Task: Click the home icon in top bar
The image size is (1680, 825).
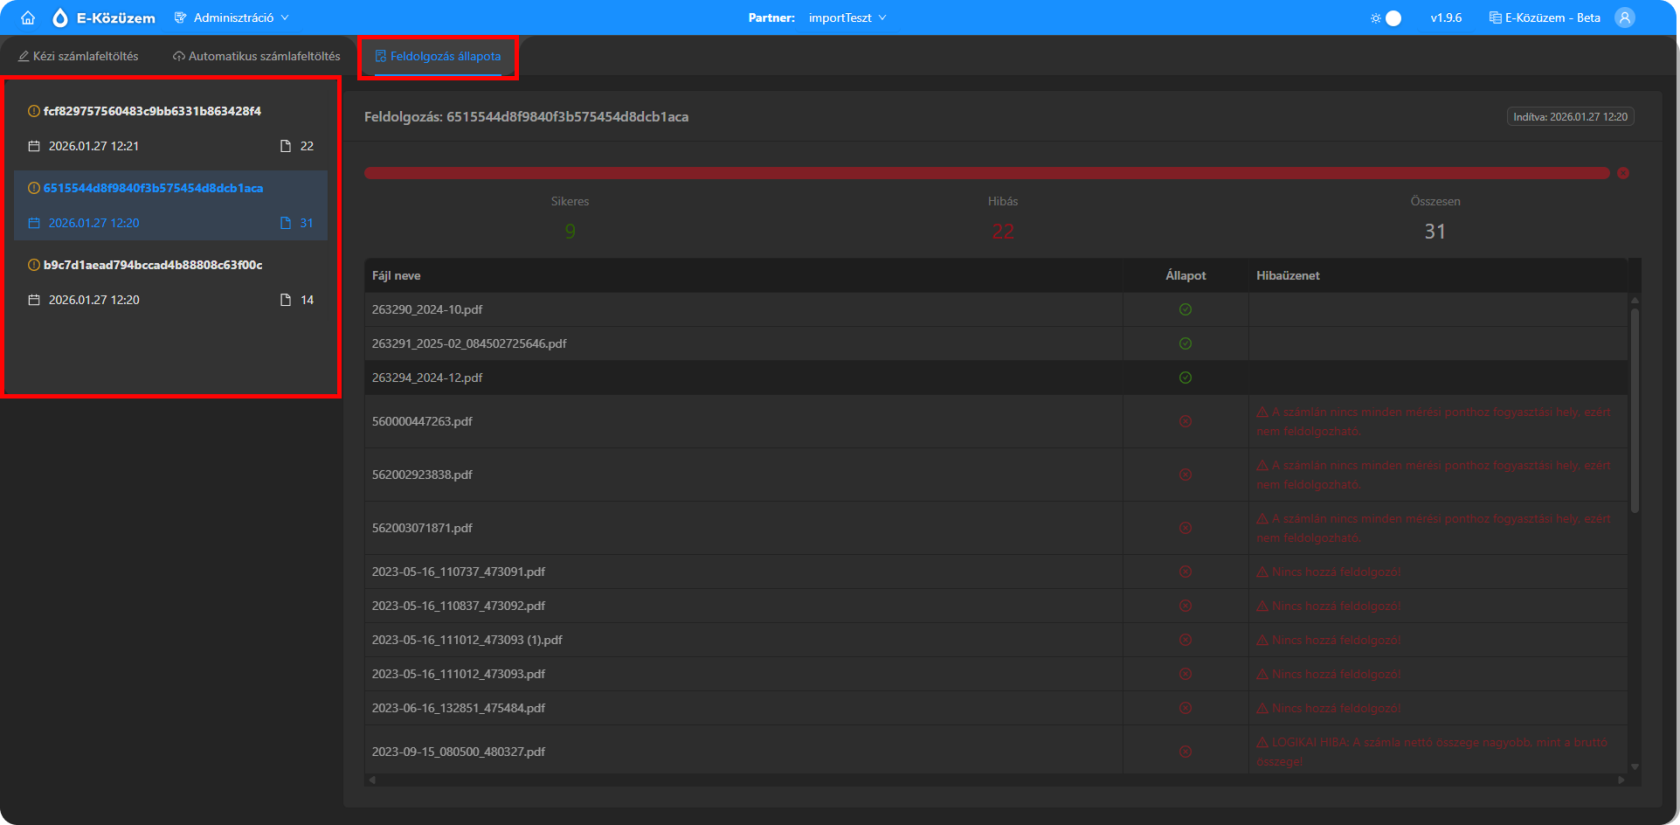Action: click(x=28, y=18)
